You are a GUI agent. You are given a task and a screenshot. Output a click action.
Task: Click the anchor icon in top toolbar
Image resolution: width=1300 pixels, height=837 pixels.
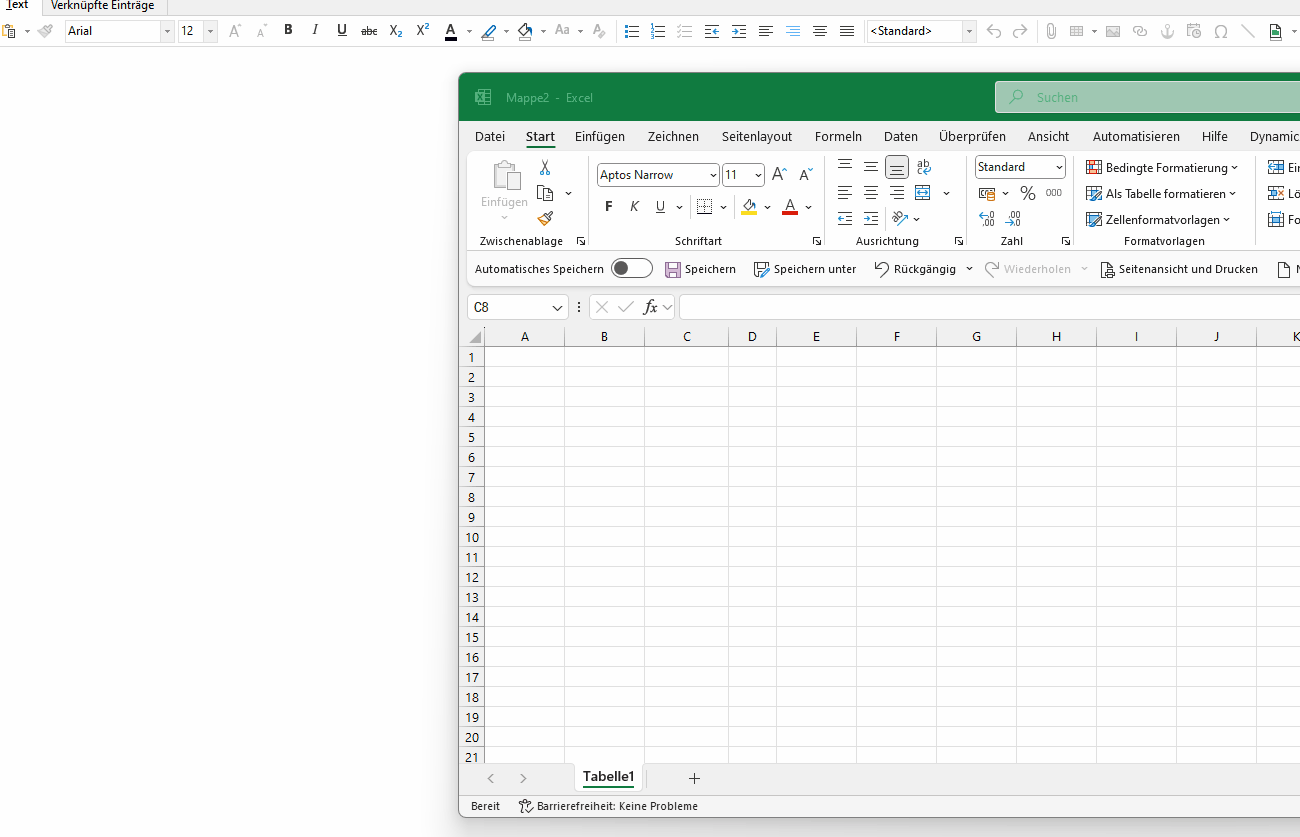tap(1167, 31)
